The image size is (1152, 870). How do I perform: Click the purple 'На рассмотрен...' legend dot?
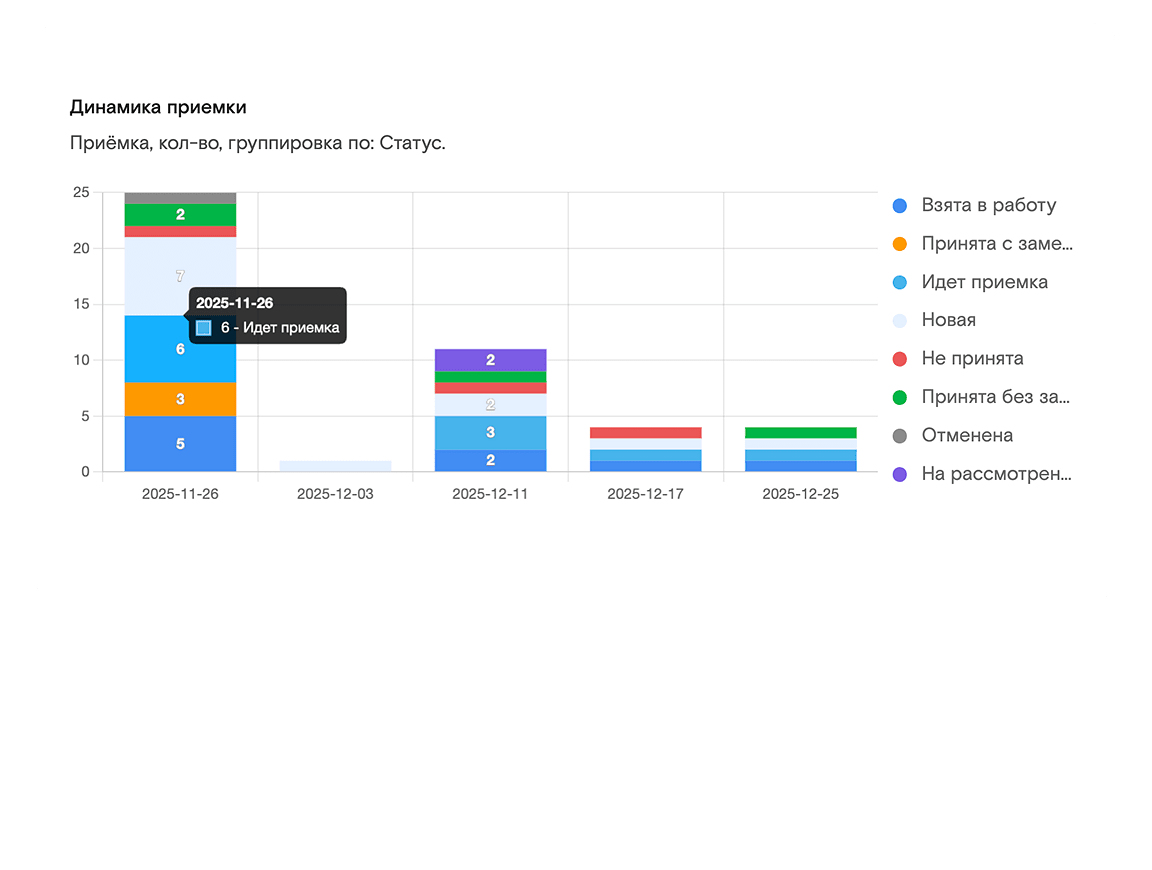pos(899,474)
